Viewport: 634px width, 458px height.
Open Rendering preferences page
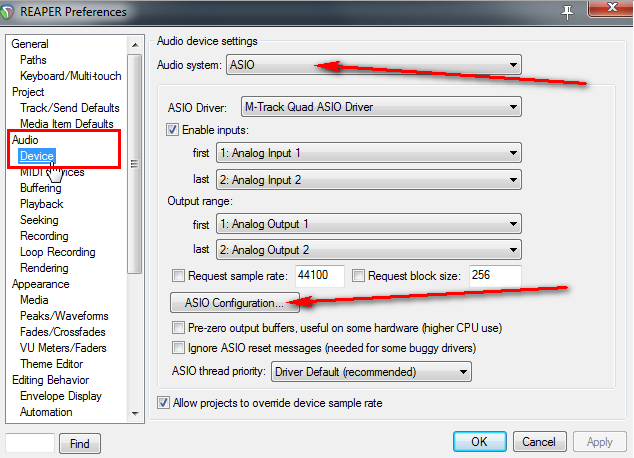coord(44,268)
